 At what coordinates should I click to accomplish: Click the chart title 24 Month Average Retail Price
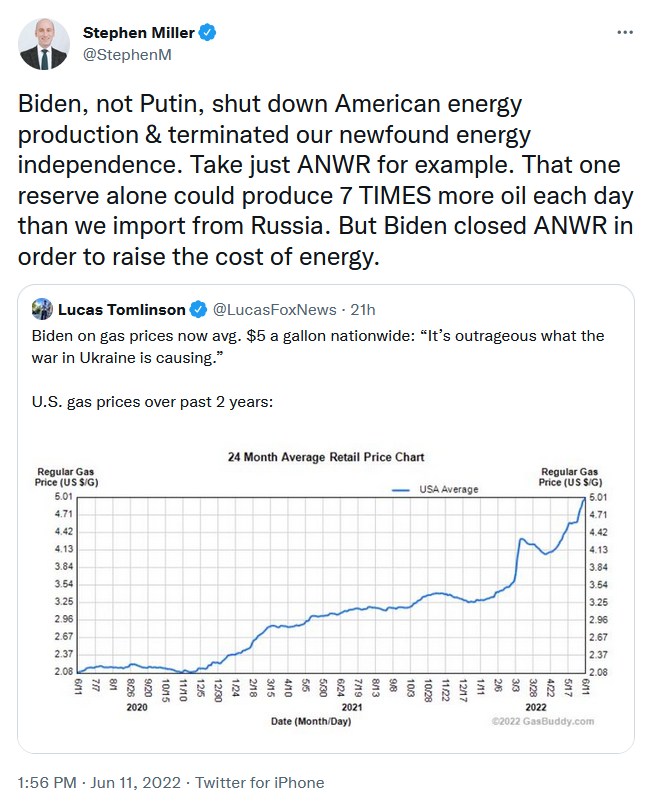pyautogui.click(x=326, y=457)
